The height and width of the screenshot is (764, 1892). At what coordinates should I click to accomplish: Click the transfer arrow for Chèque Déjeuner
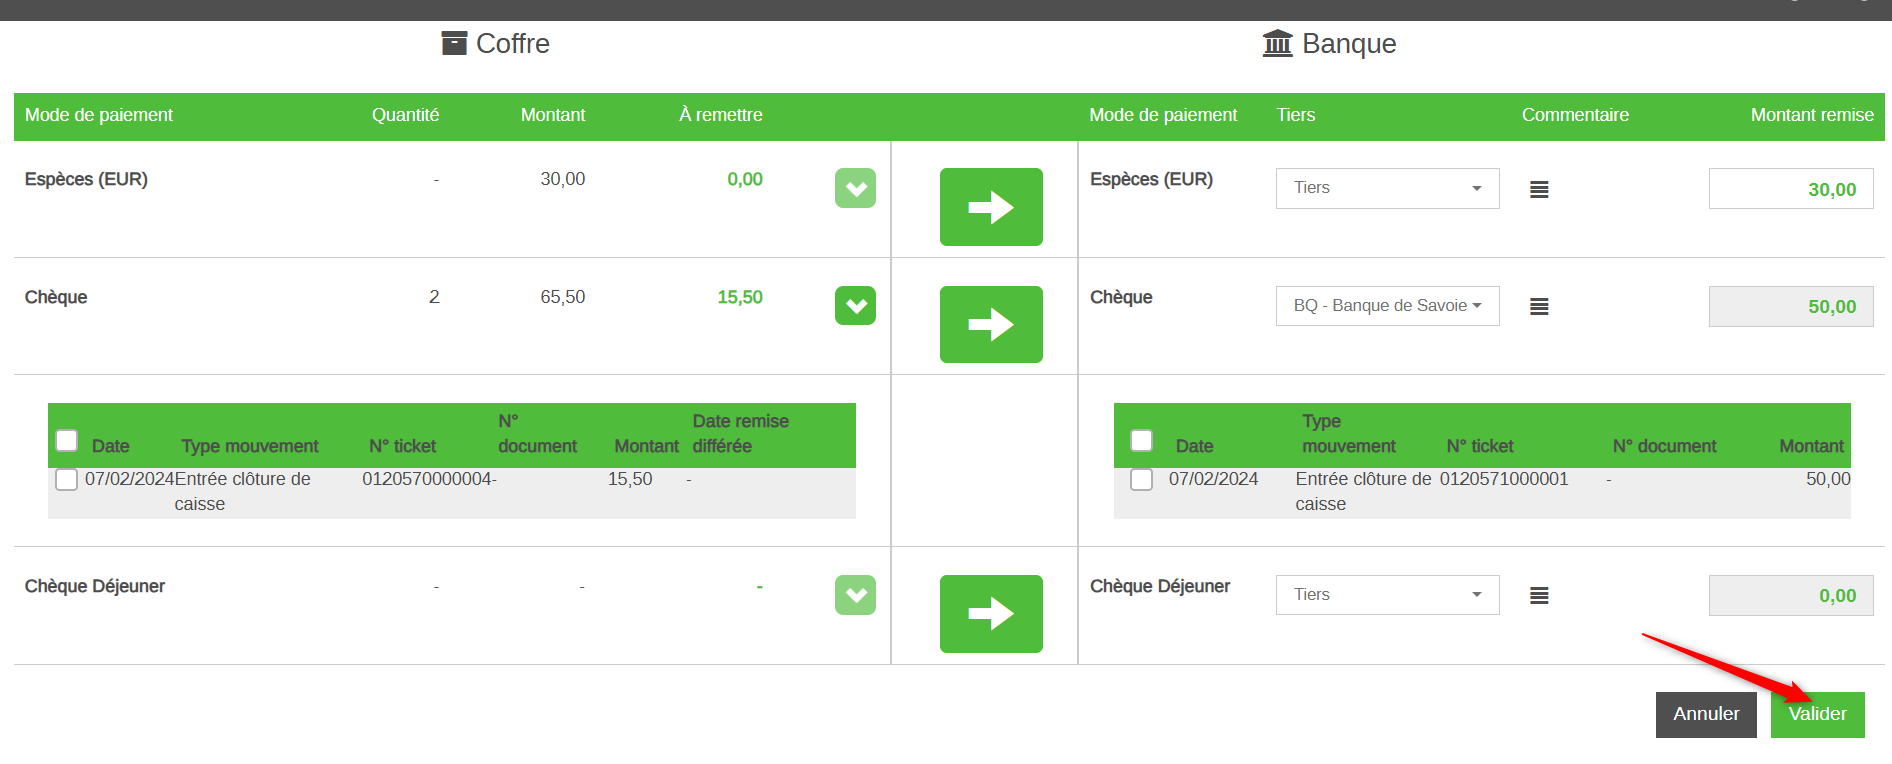[x=990, y=613]
